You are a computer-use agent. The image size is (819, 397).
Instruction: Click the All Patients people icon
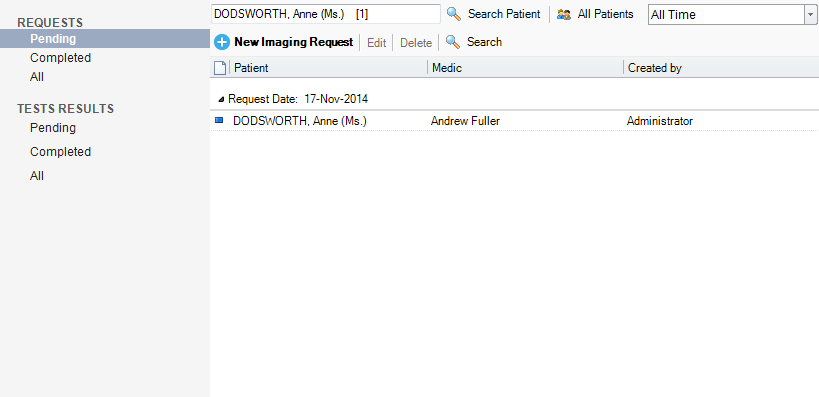point(564,15)
